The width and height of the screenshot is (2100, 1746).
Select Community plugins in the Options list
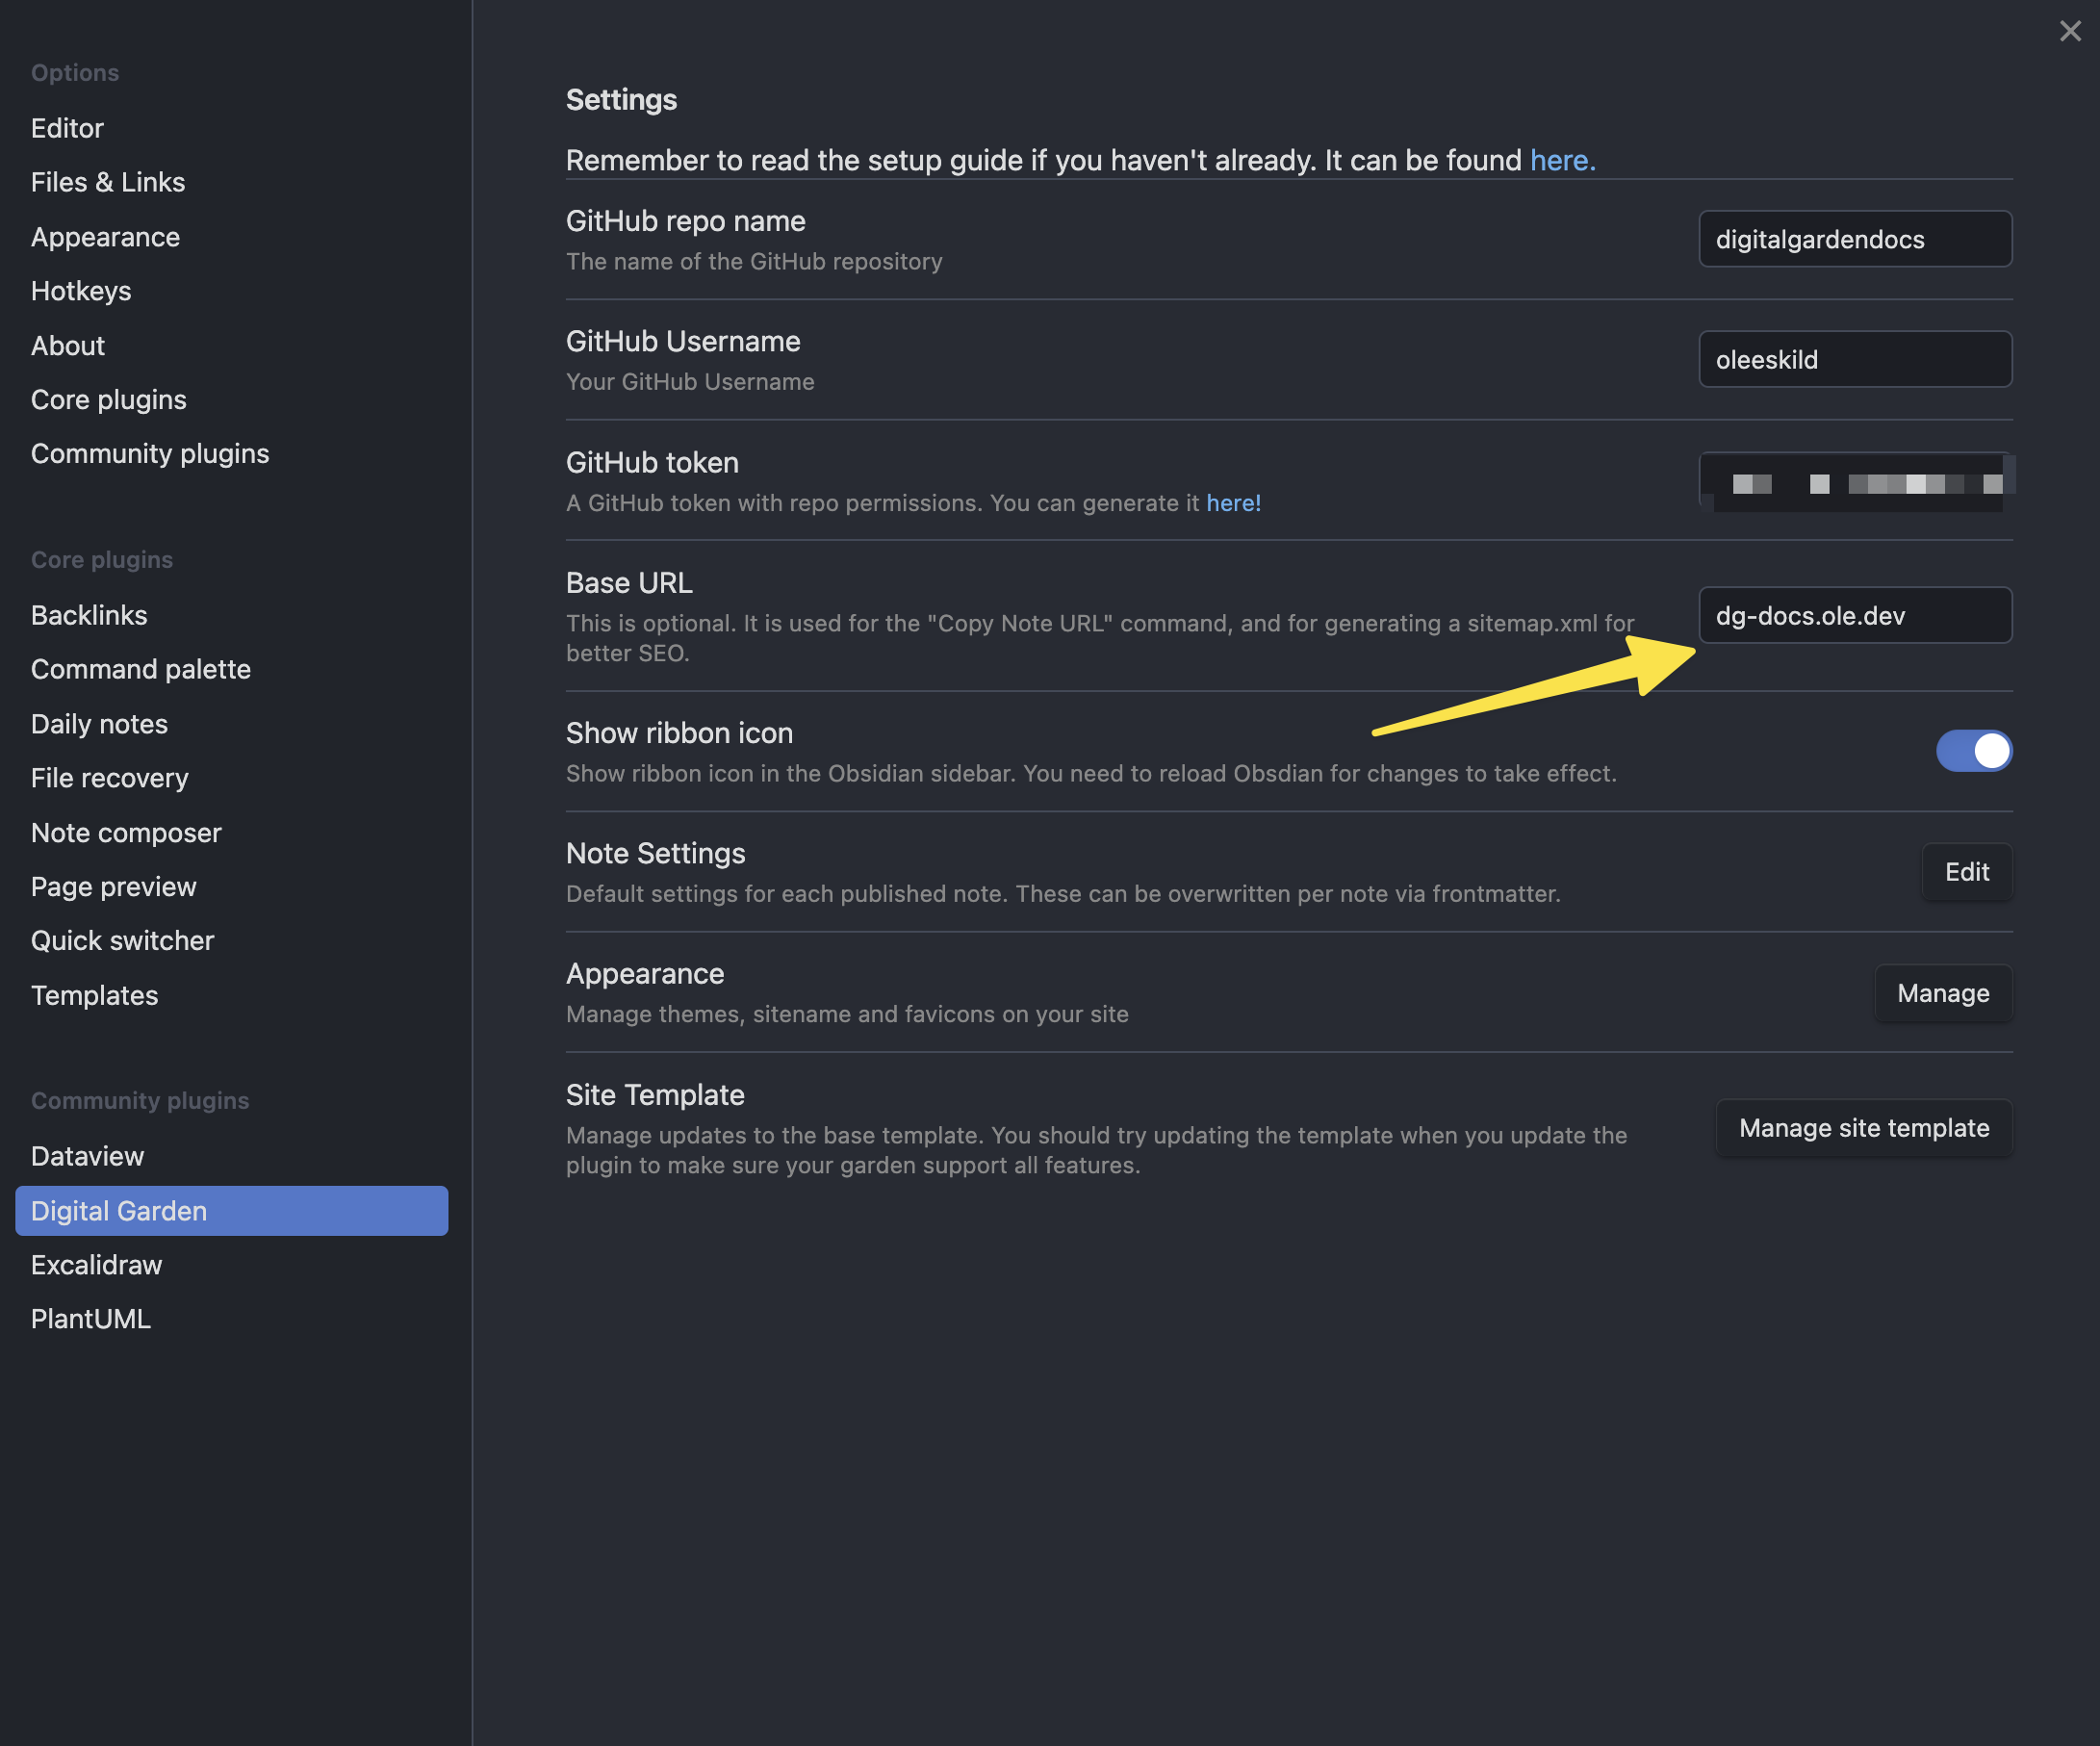click(x=150, y=454)
